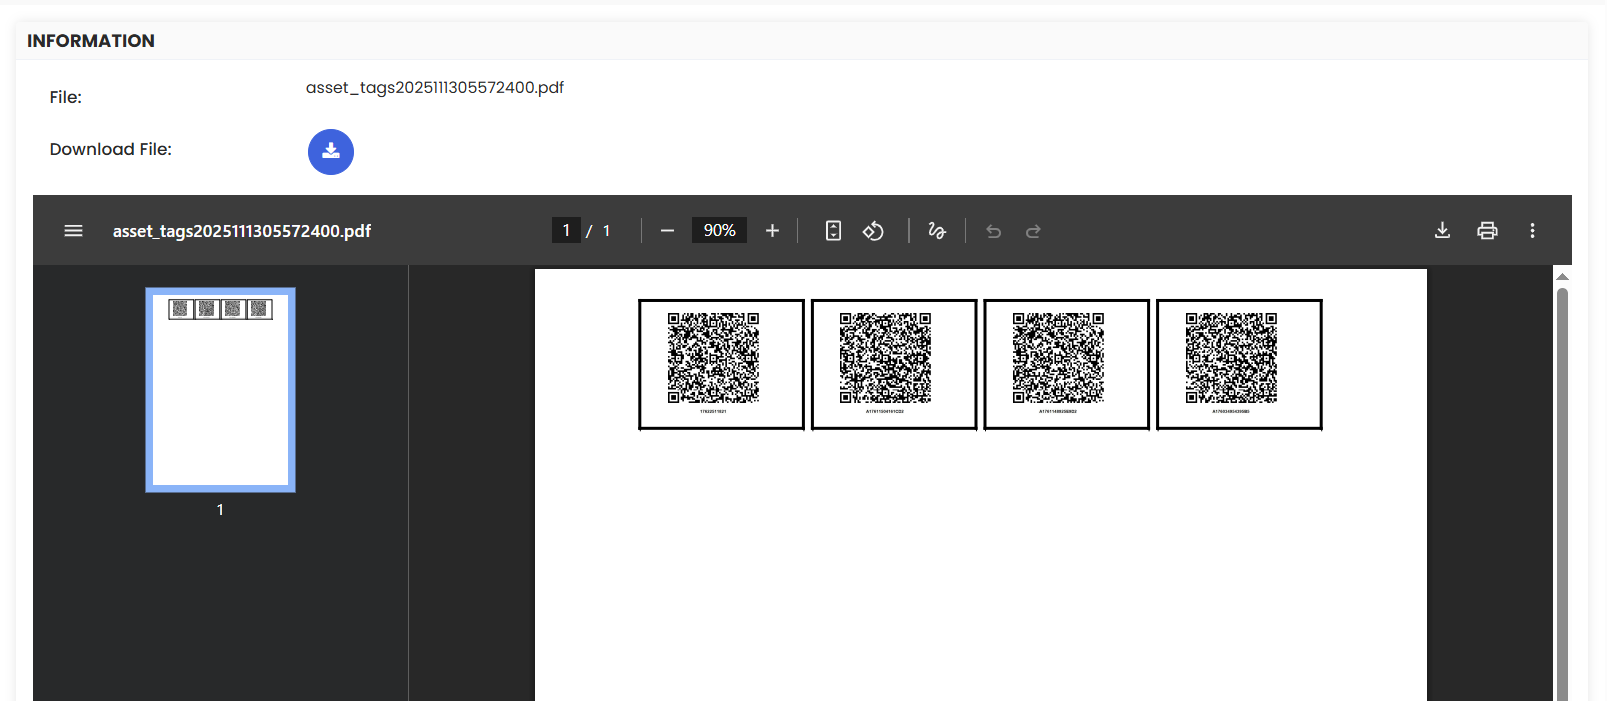
Task: Click the file name asset_tags2025111305572400.pdf text
Action: tap(435, 88)
